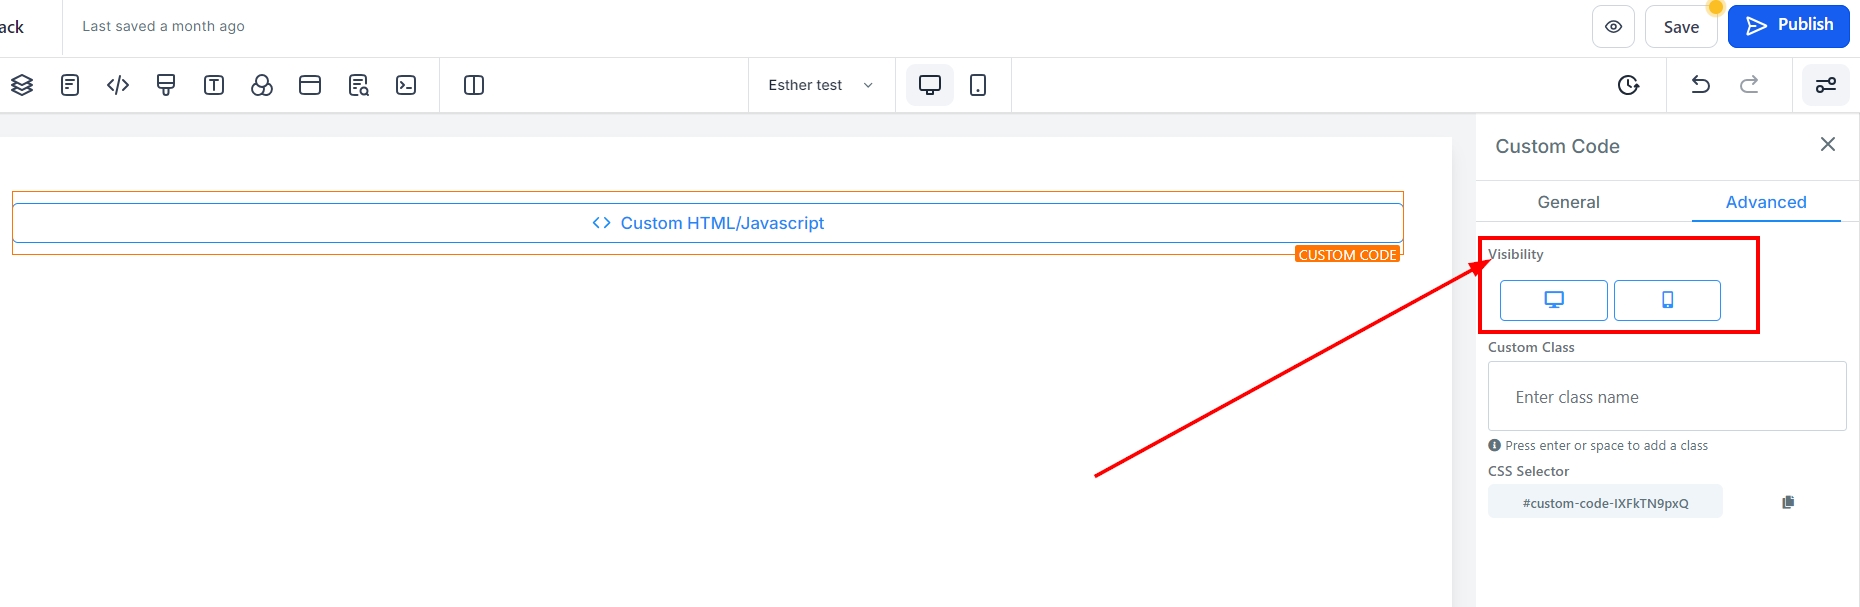Select the Advanced tab

tap(1766, 202)
